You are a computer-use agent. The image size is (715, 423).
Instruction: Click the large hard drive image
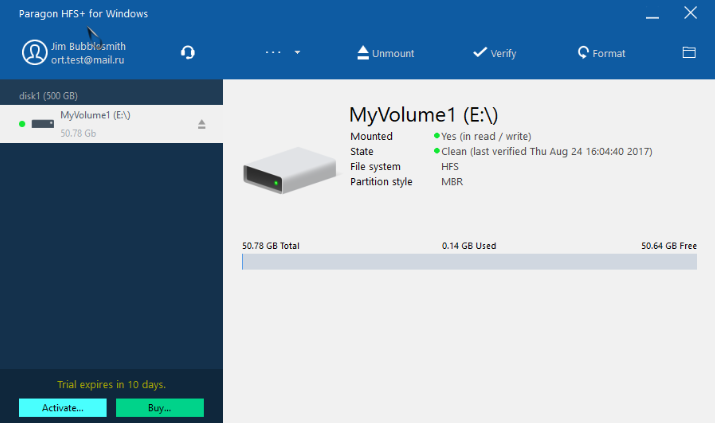click(290, 170)
